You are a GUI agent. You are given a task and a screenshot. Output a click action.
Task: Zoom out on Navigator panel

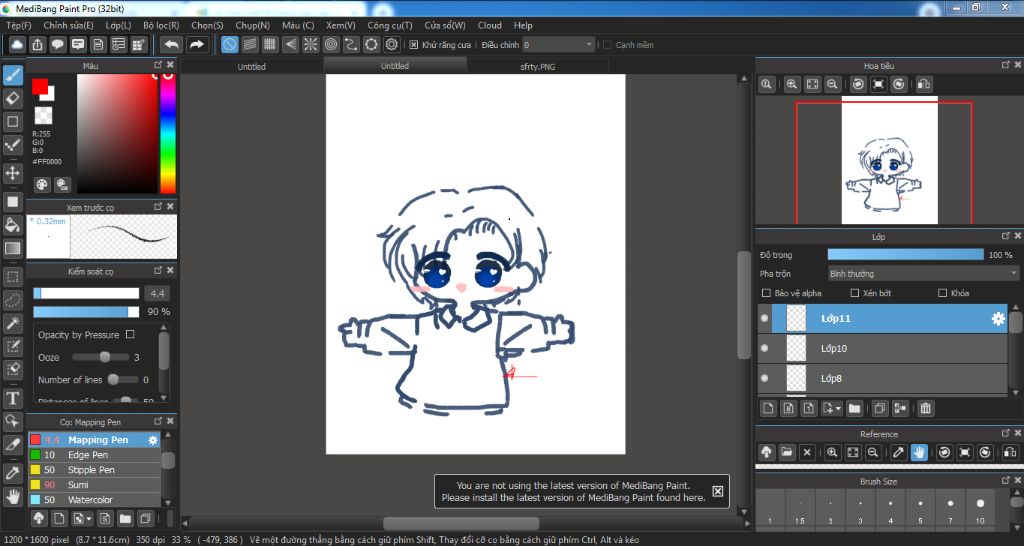[832, 84]
